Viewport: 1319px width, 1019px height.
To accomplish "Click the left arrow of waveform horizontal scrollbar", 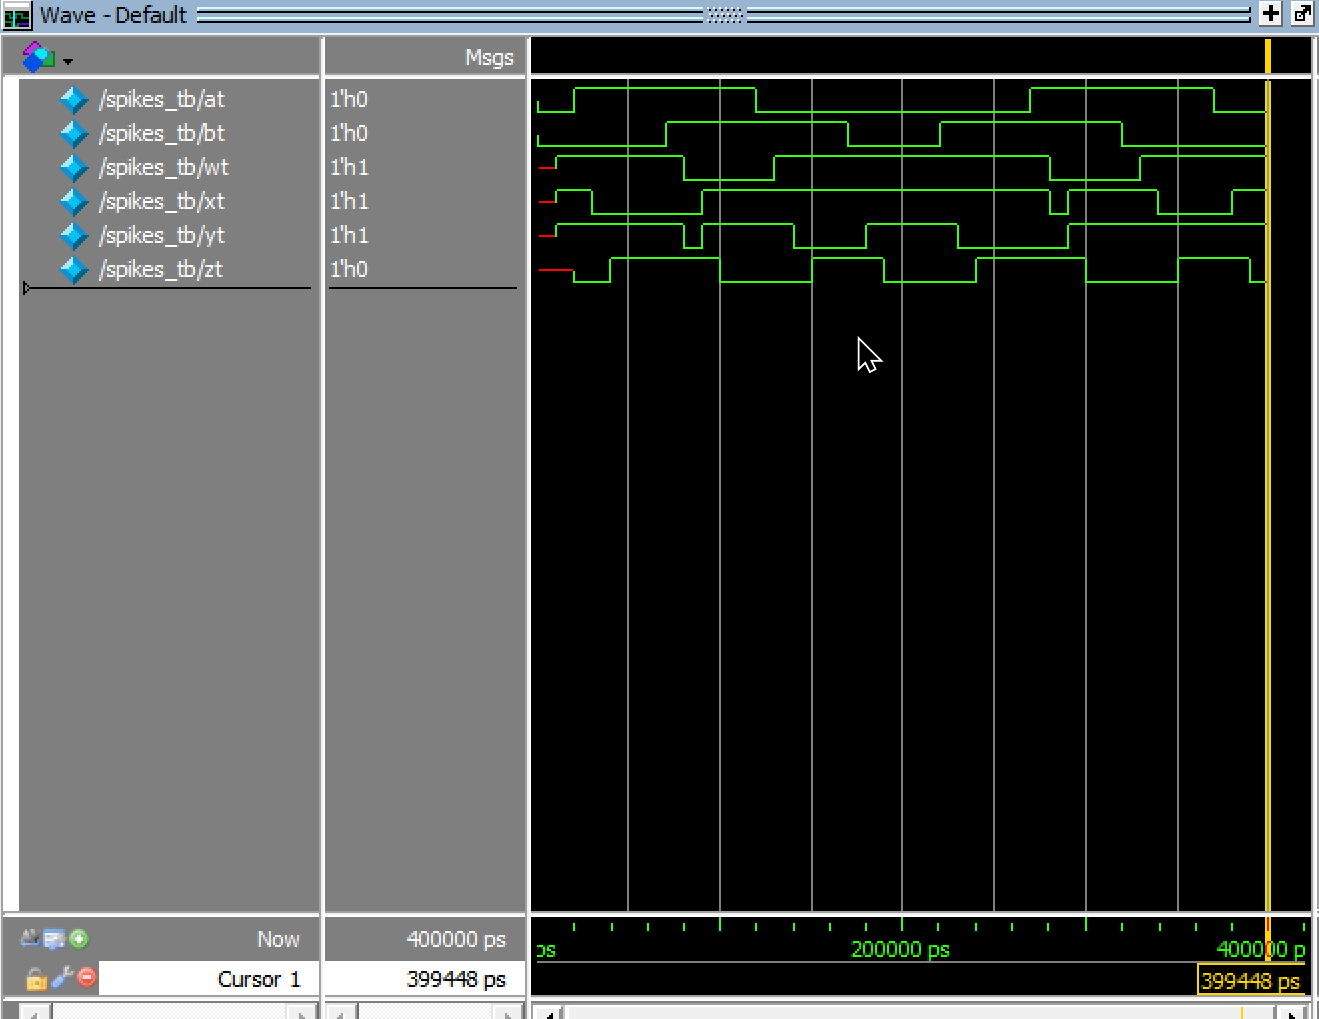I will click(x=548, y=1013).
